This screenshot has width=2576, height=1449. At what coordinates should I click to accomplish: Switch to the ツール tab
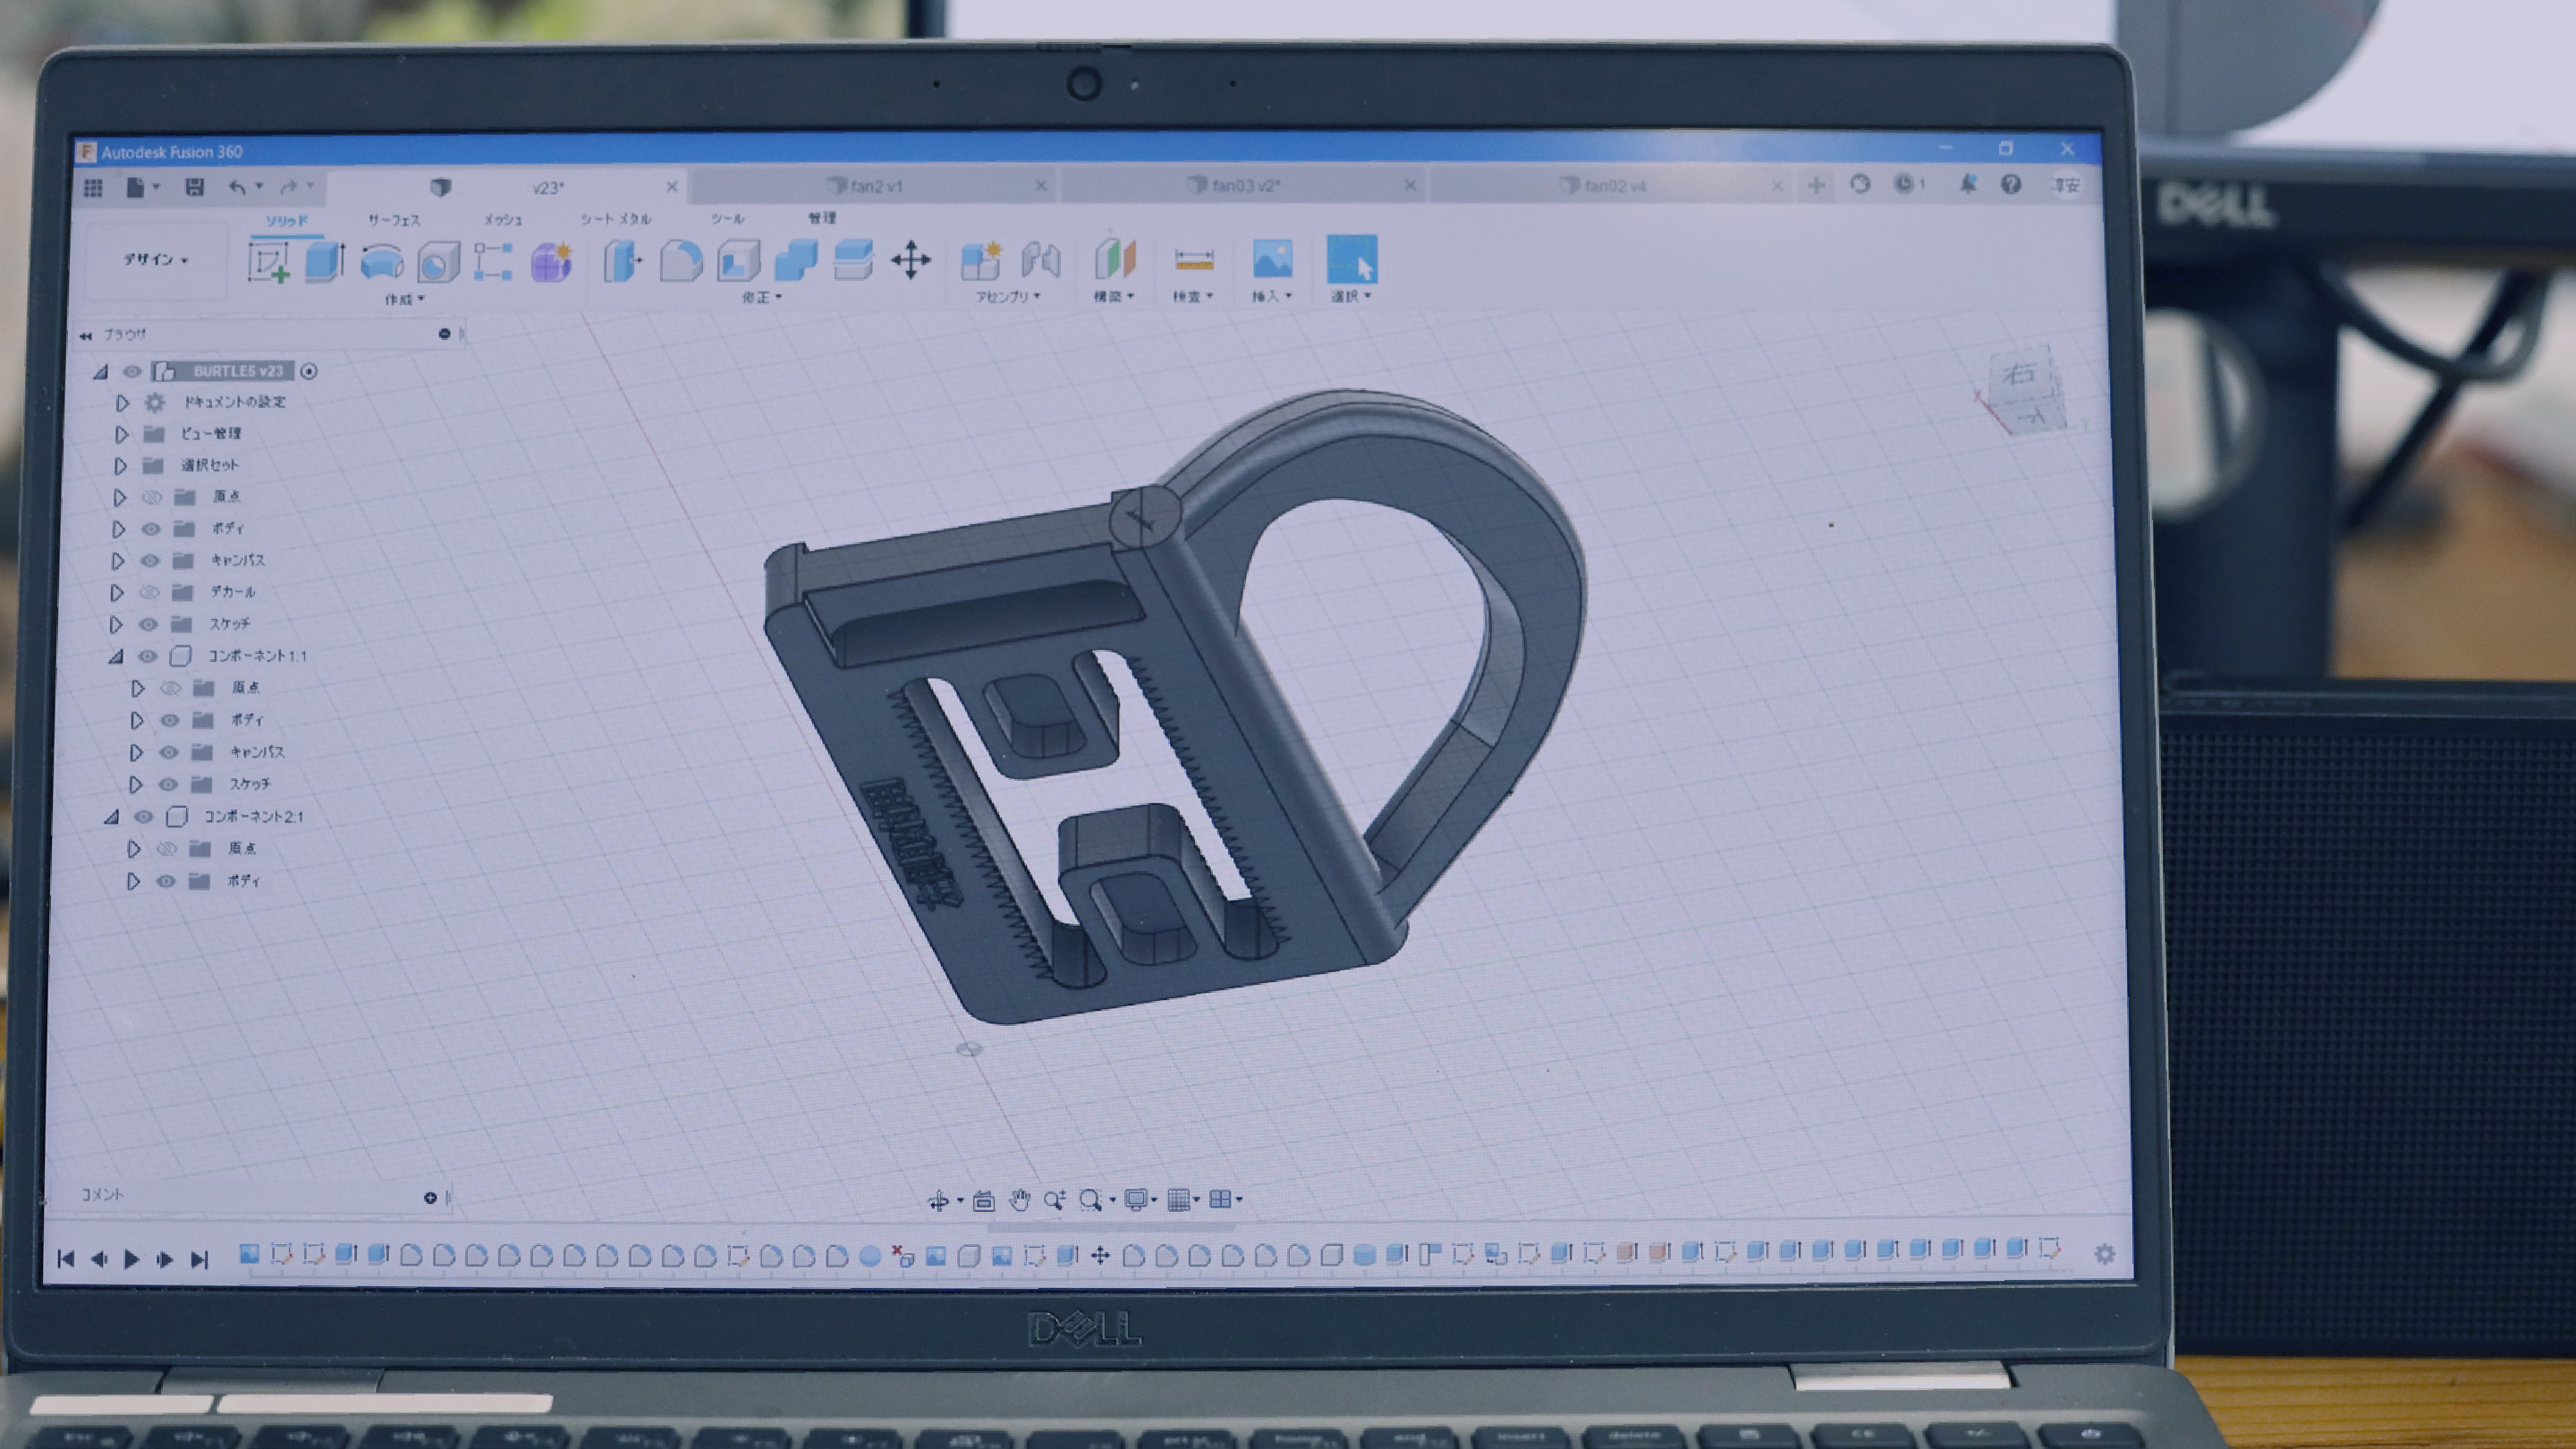[727, 218]
